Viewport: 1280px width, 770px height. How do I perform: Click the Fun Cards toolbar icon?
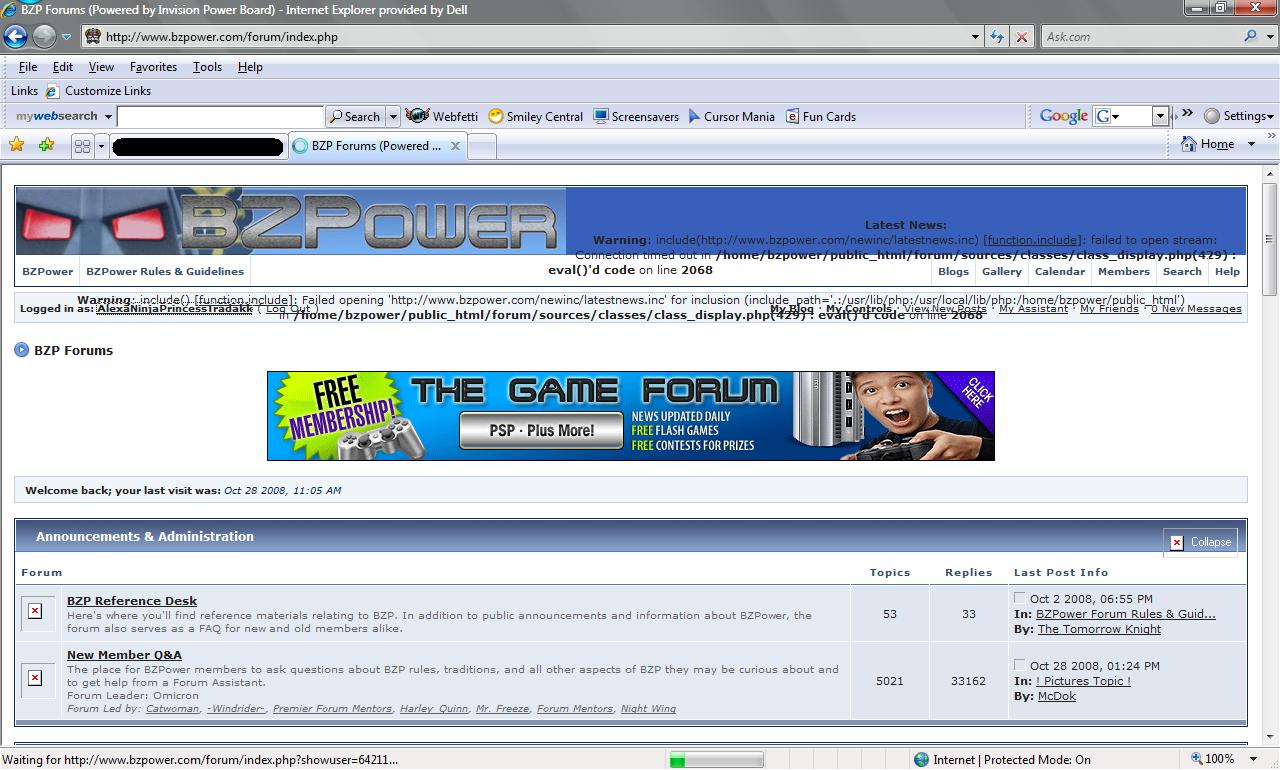coord(821,116)
